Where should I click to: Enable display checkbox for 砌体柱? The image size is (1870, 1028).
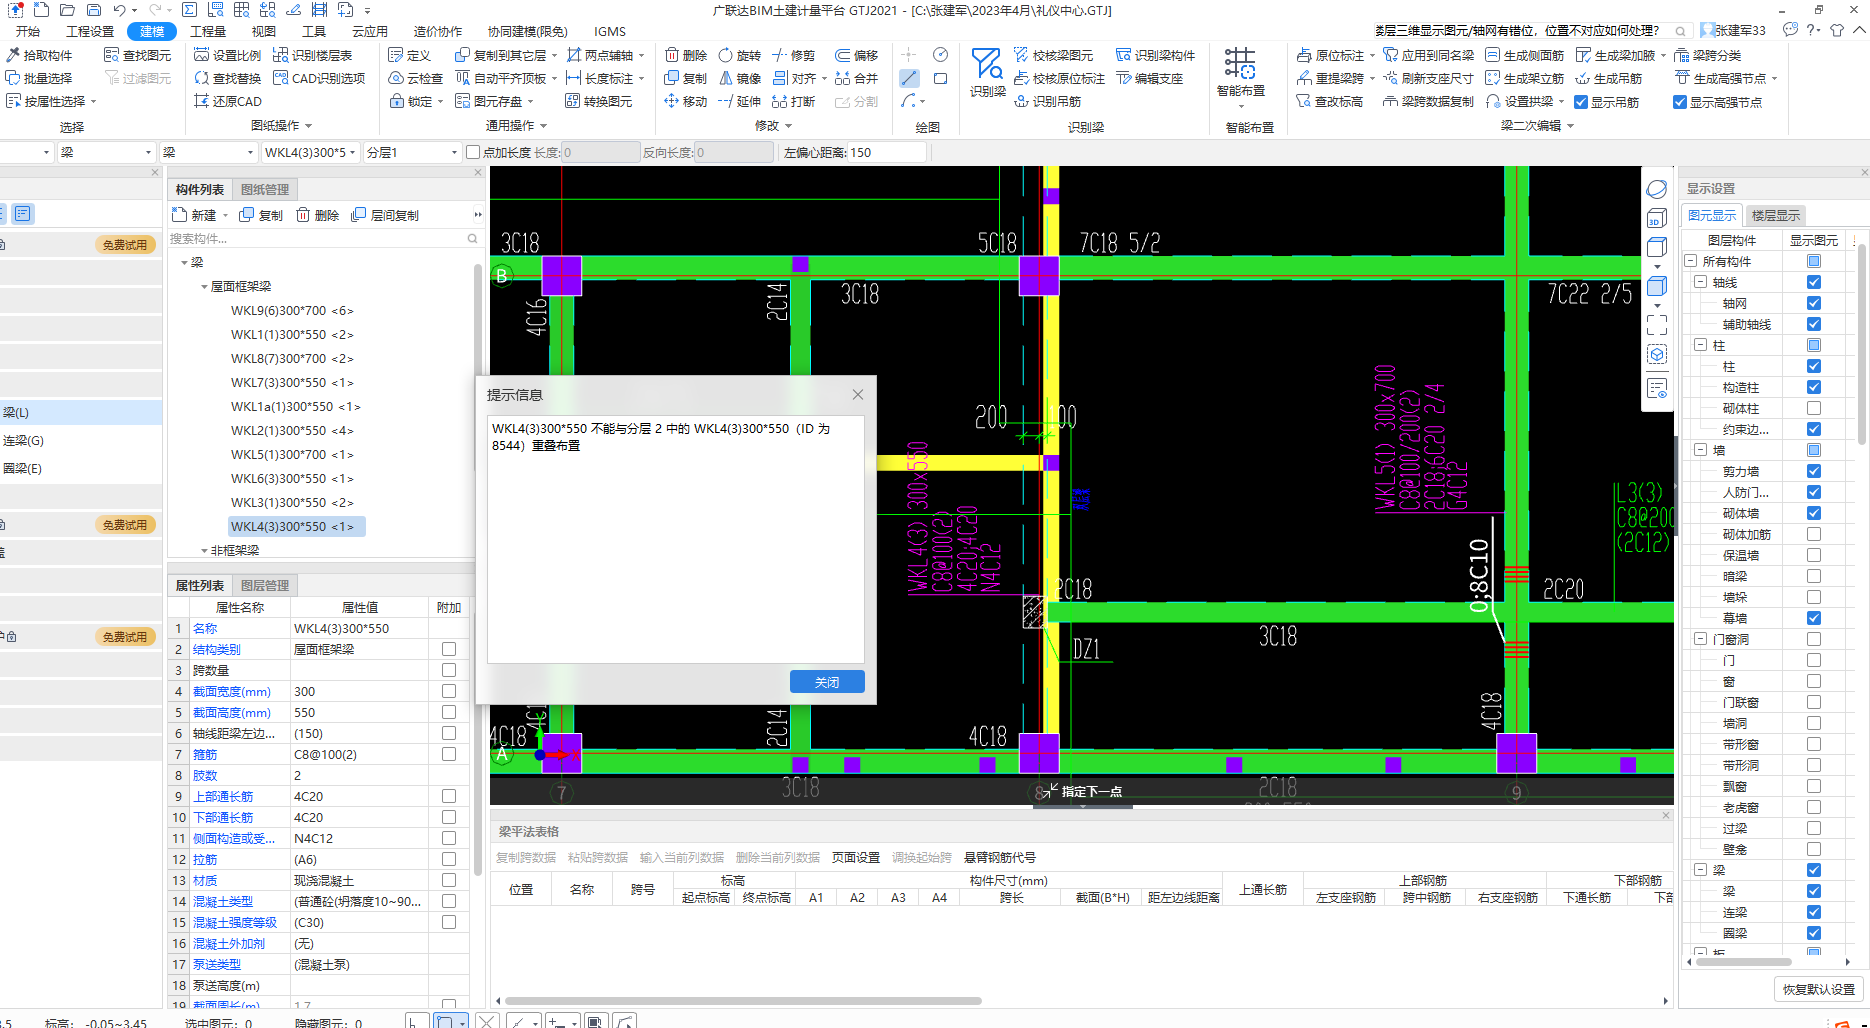(1814, 408)
